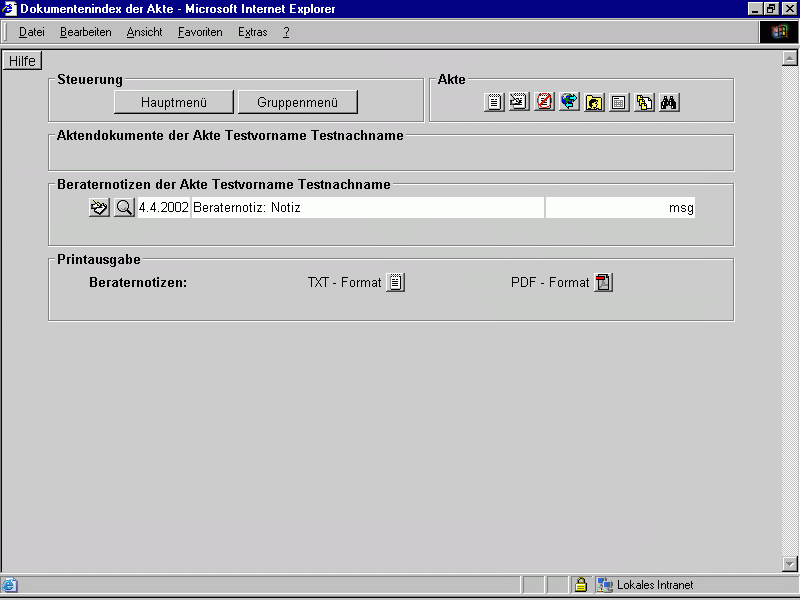800x600 pixels.
Task: Click the globe with arrows icon
Action: tap(569, 102)
